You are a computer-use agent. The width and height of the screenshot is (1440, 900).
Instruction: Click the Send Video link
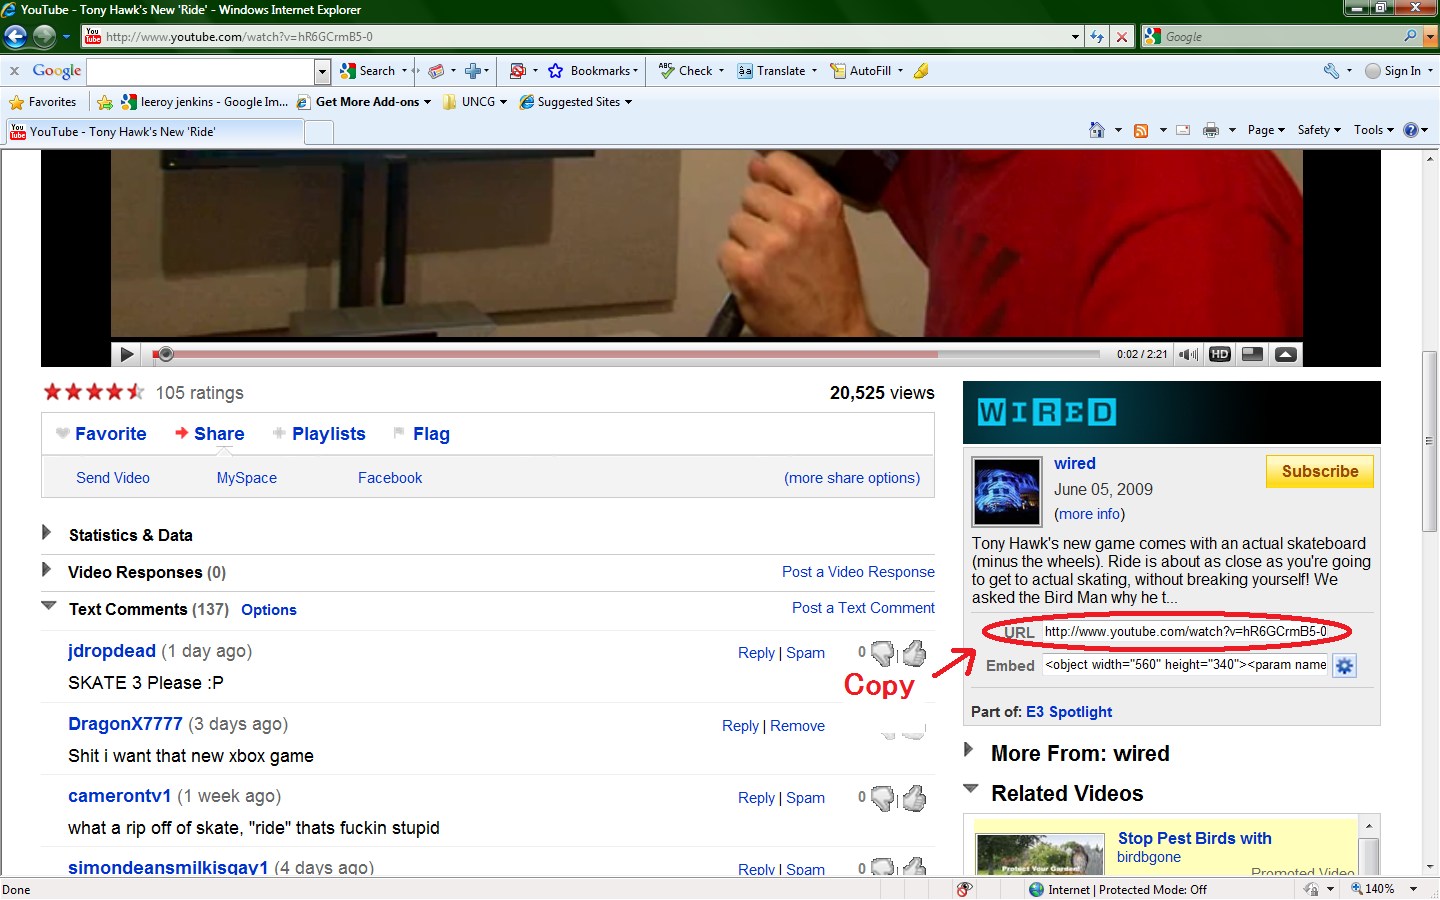pyautogui.click(x=113, y=478)
